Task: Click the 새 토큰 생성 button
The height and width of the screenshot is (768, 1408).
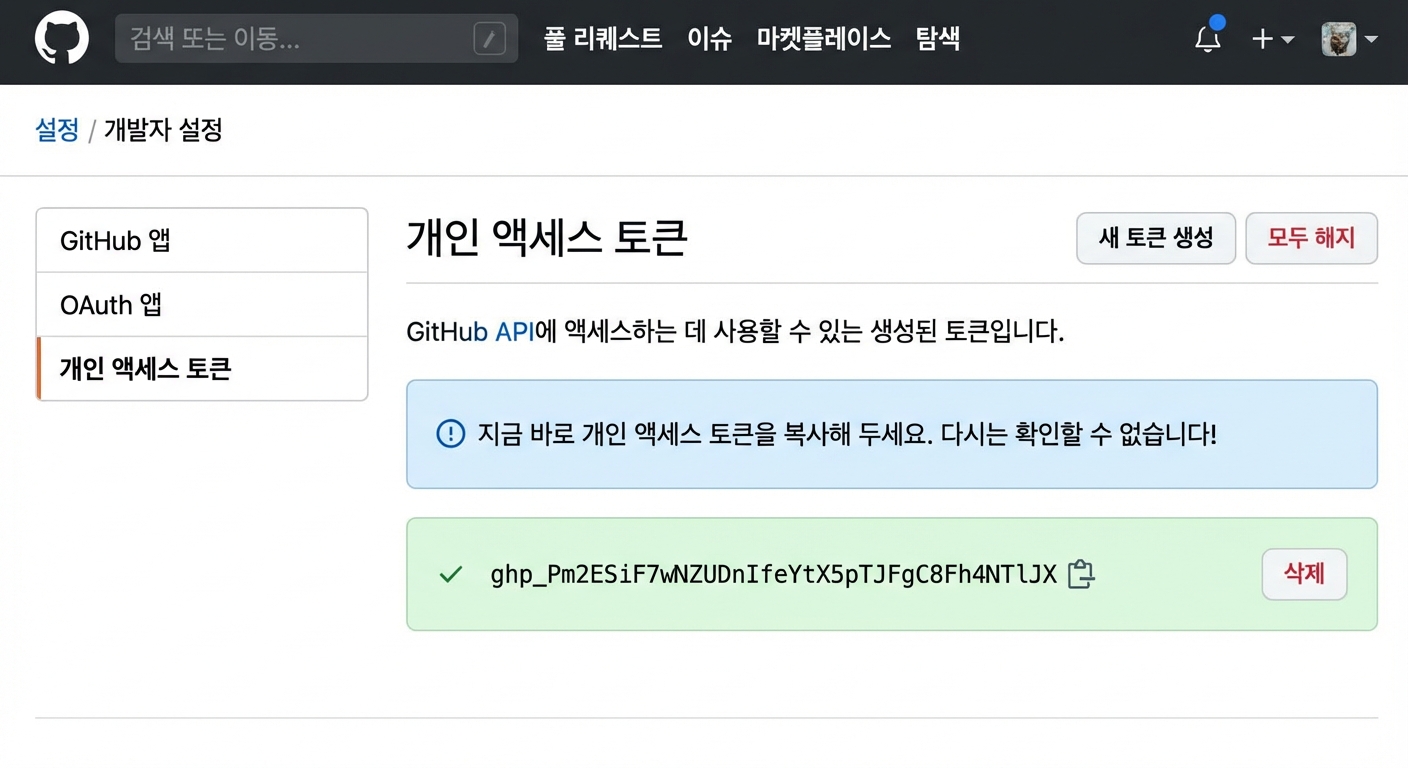Action: coord(1156,238)
